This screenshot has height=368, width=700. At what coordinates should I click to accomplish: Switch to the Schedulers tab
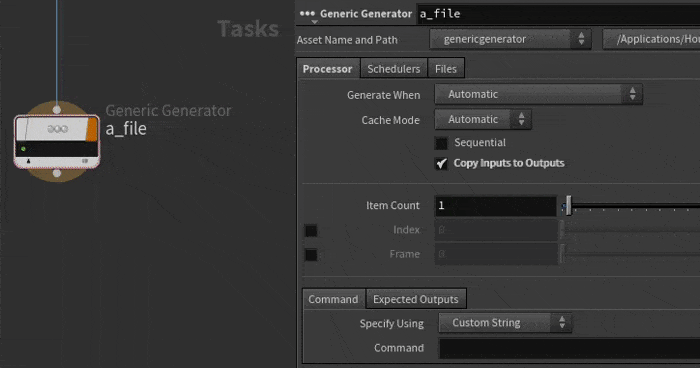pyautogui.click(x=393, y=69)
